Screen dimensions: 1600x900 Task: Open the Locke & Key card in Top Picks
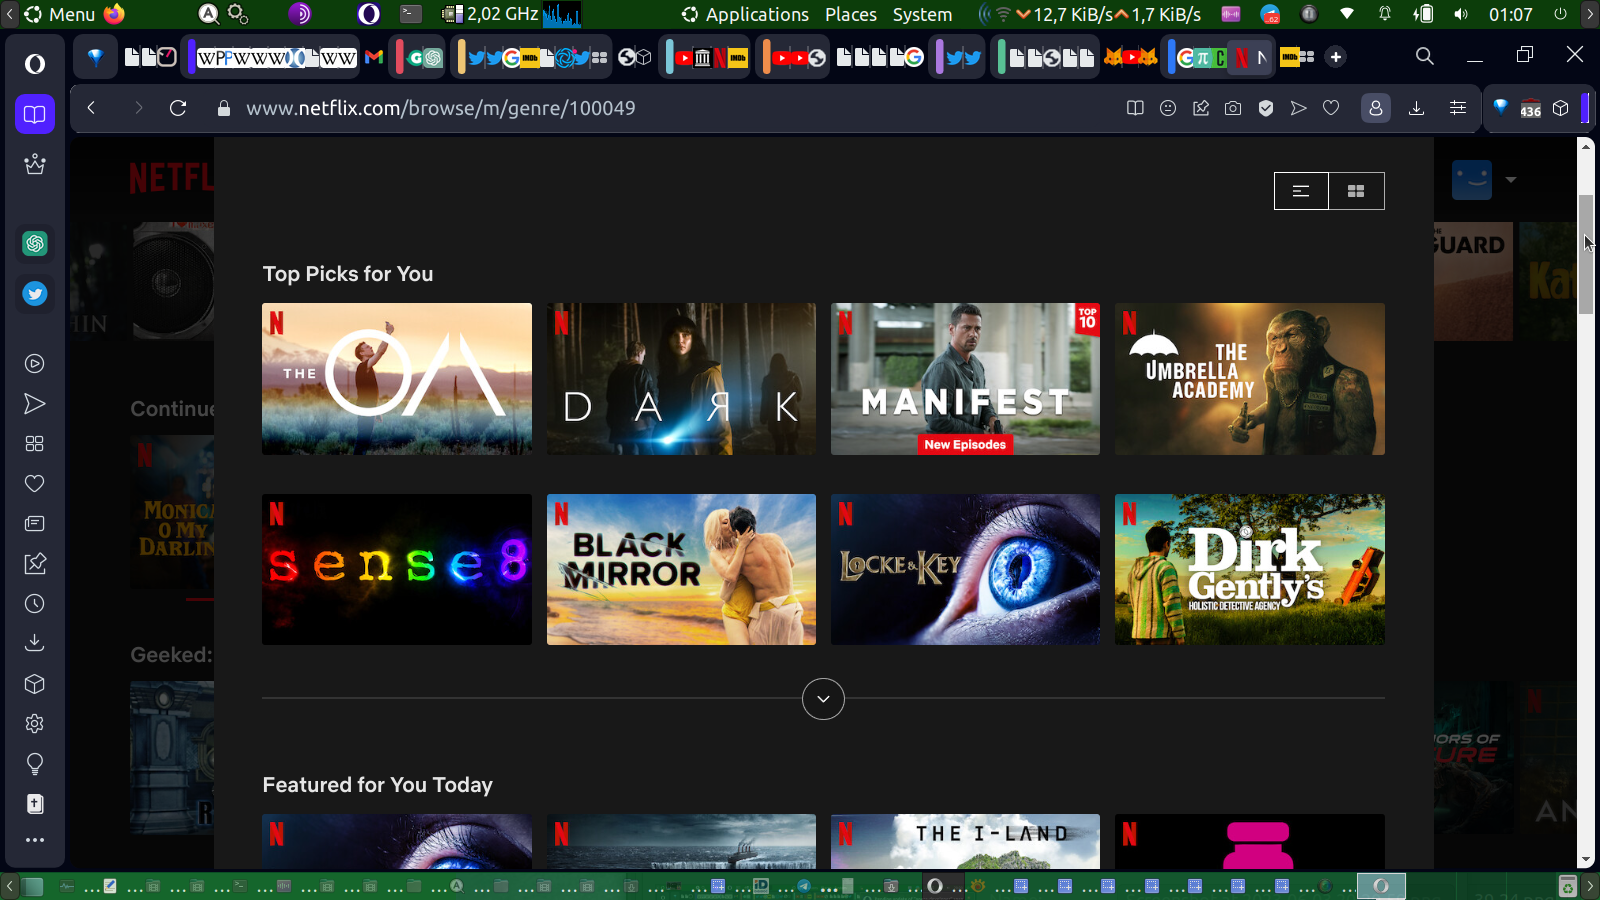pyautogui.click(x=965, y=569)
